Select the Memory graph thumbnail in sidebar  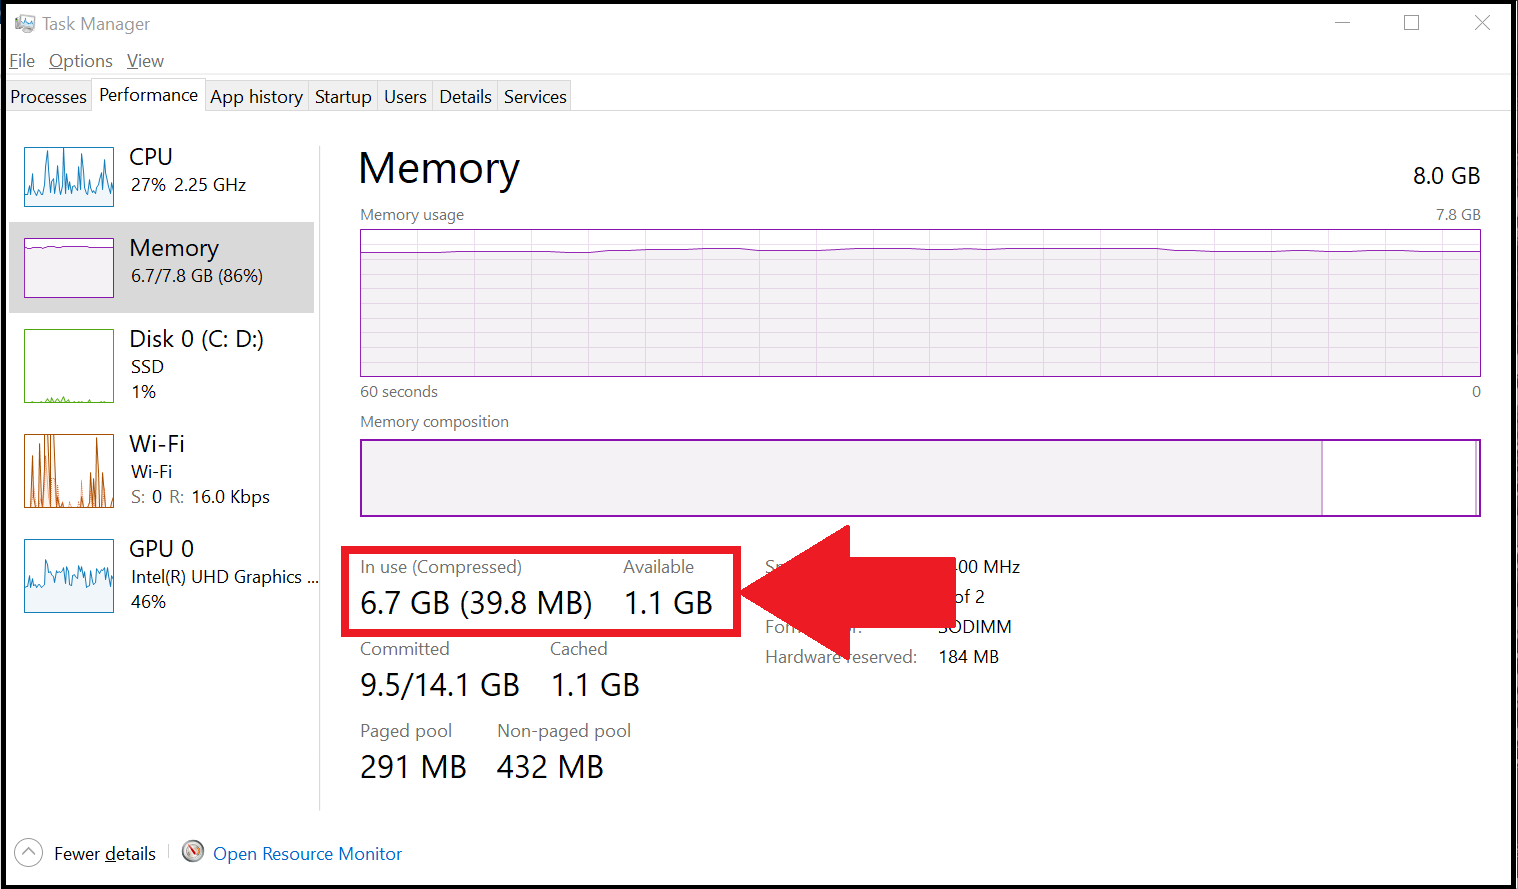[69, 268]
